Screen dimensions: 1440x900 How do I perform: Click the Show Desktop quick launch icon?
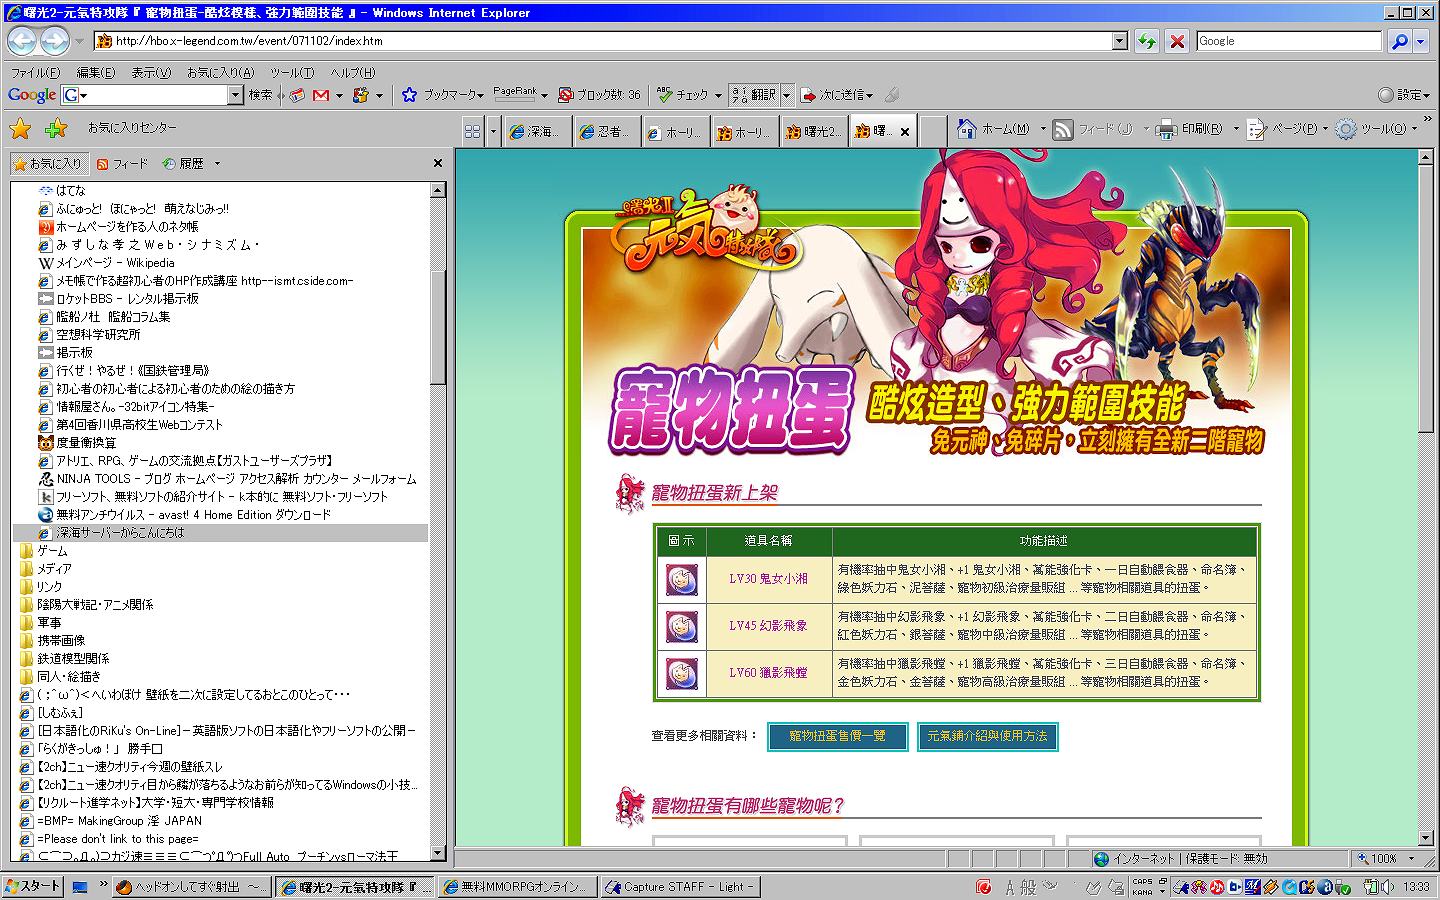[80, 887]
